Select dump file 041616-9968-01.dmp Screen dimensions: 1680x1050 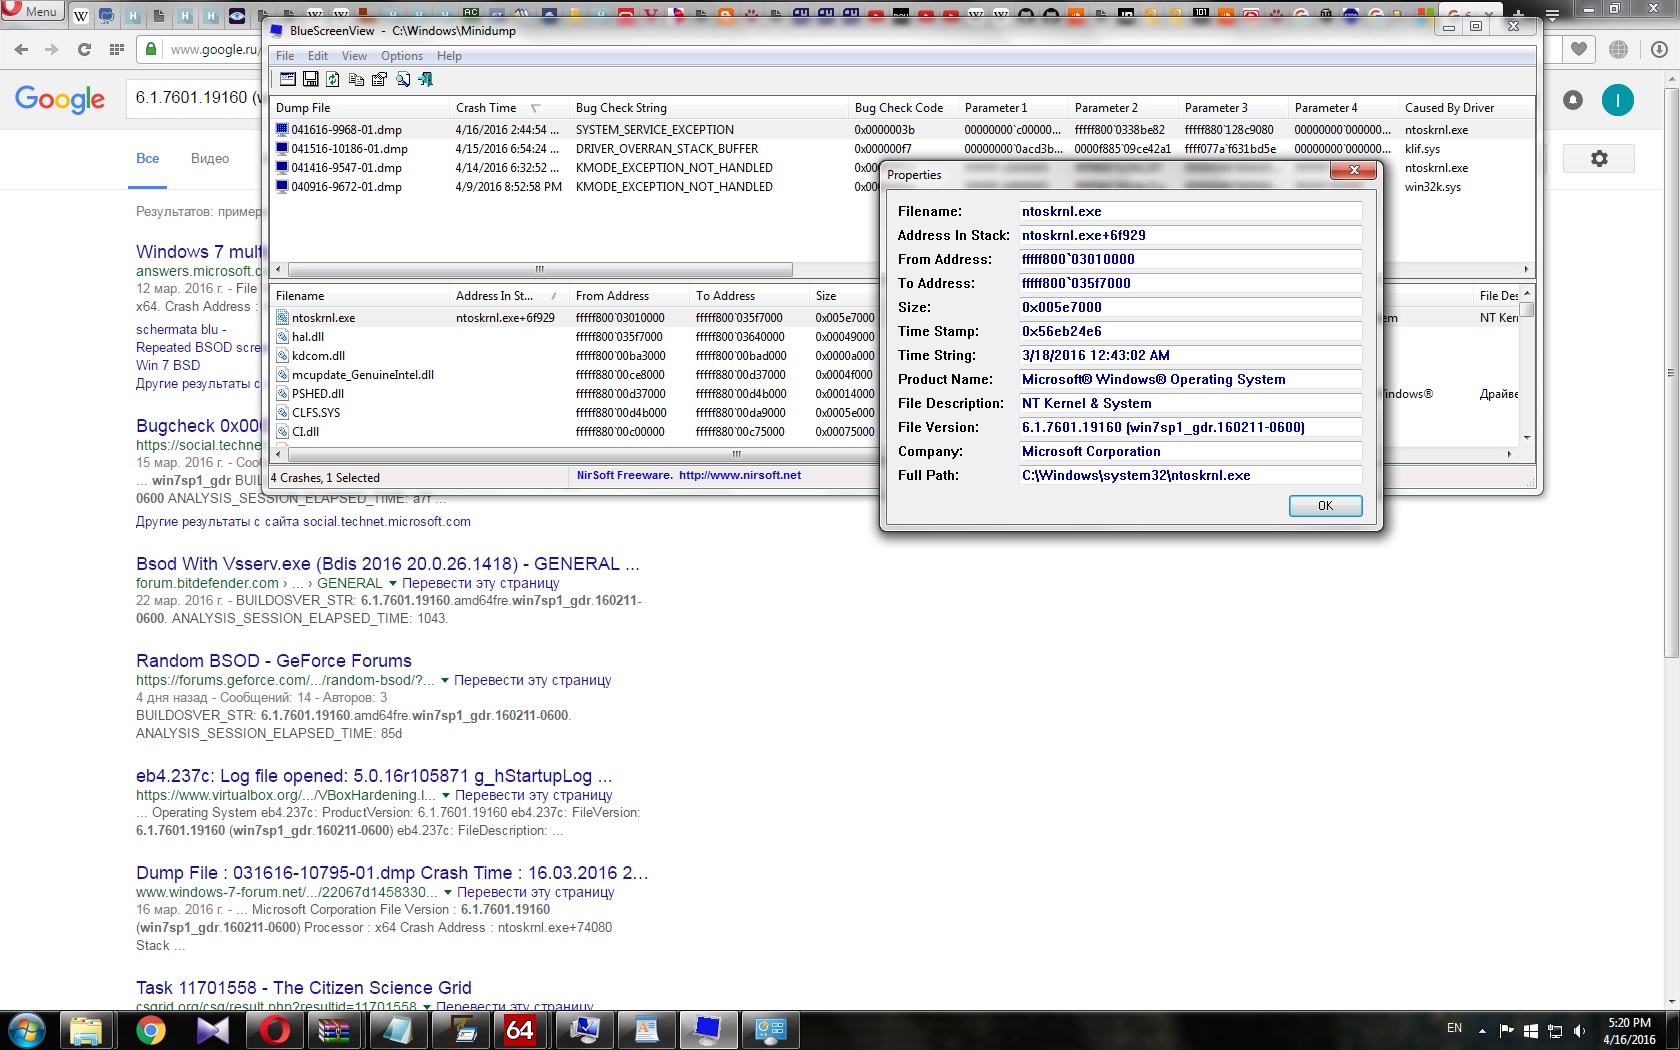point(346,130)
